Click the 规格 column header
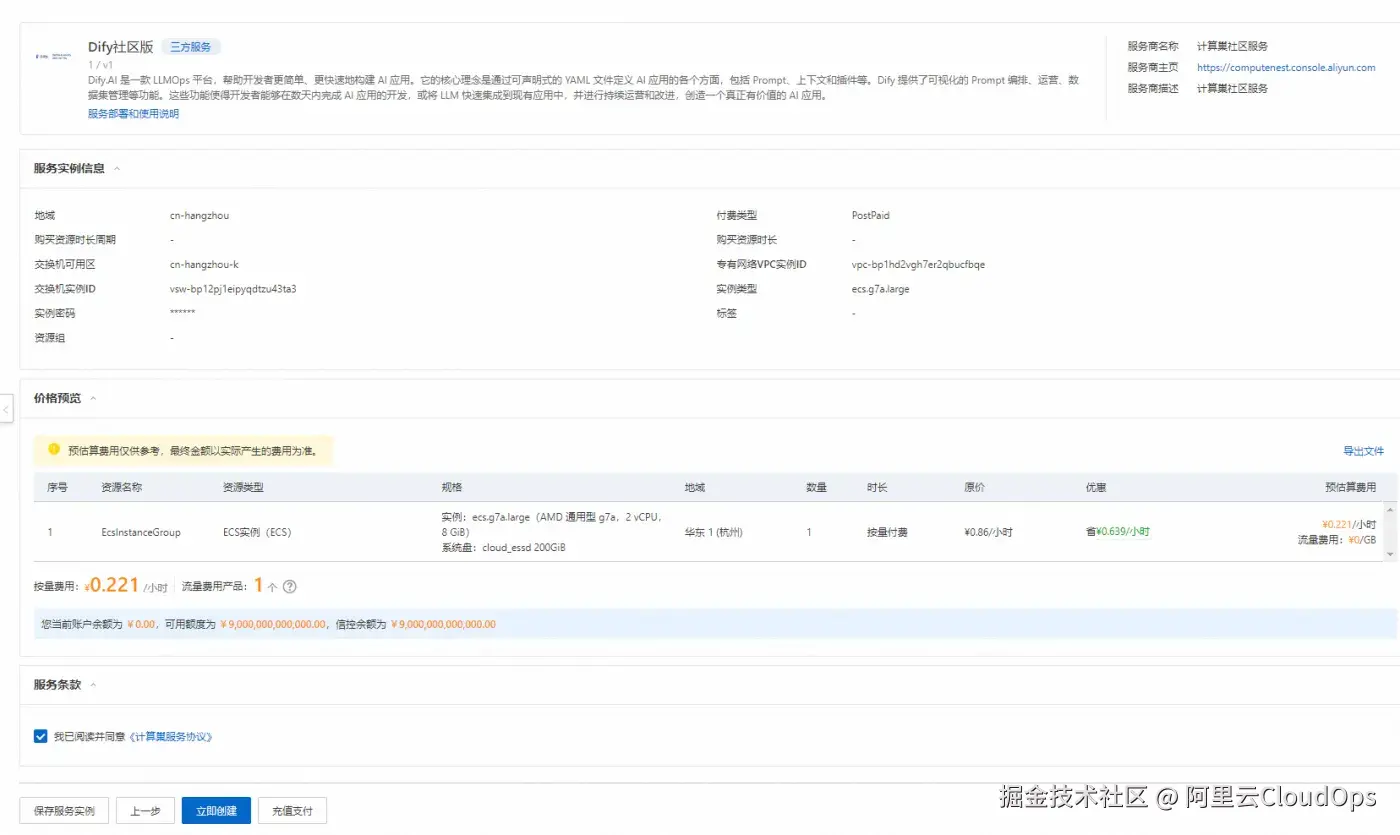This screenshot has width=1400, height=835. [453, 487]
